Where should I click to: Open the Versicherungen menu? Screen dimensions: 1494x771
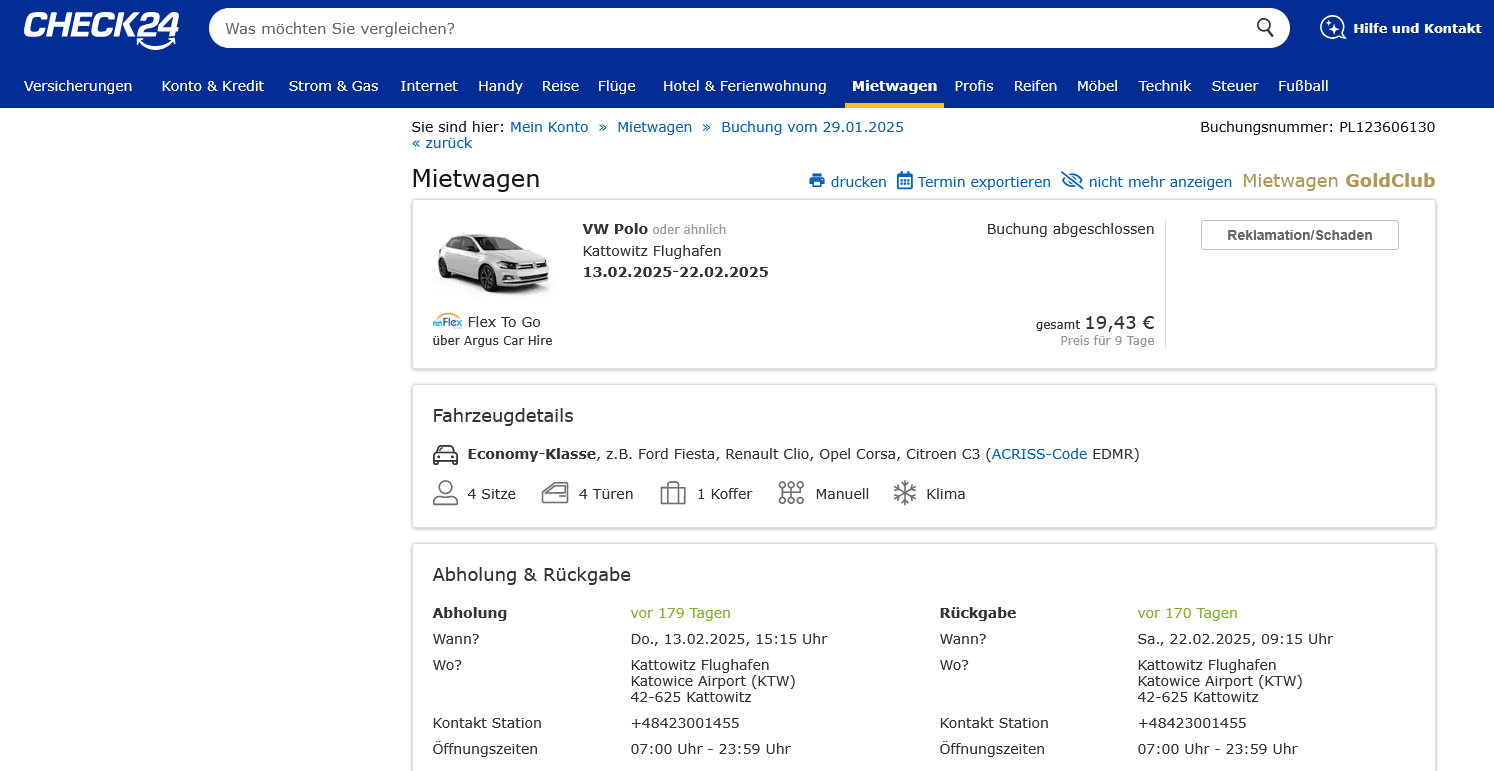tap(78, 86)
